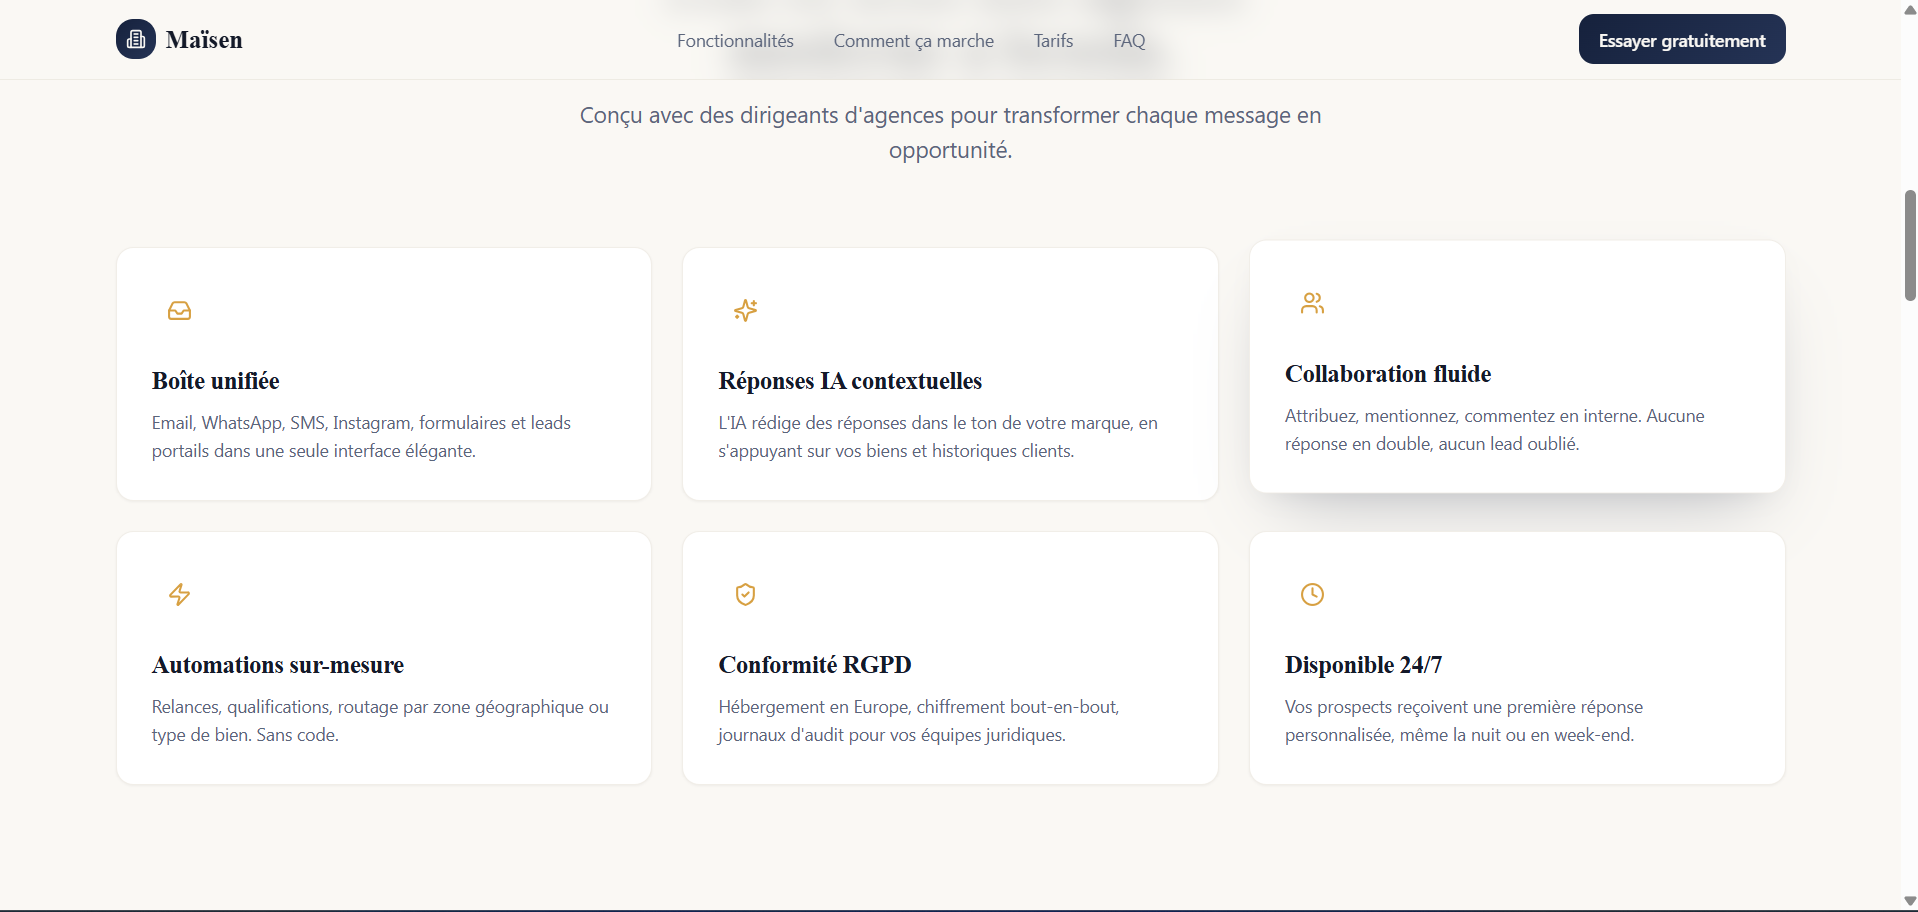This screenshot has height=912, width=1918.
Task: Go to Comment ça marche section
Action: (914, 41)
